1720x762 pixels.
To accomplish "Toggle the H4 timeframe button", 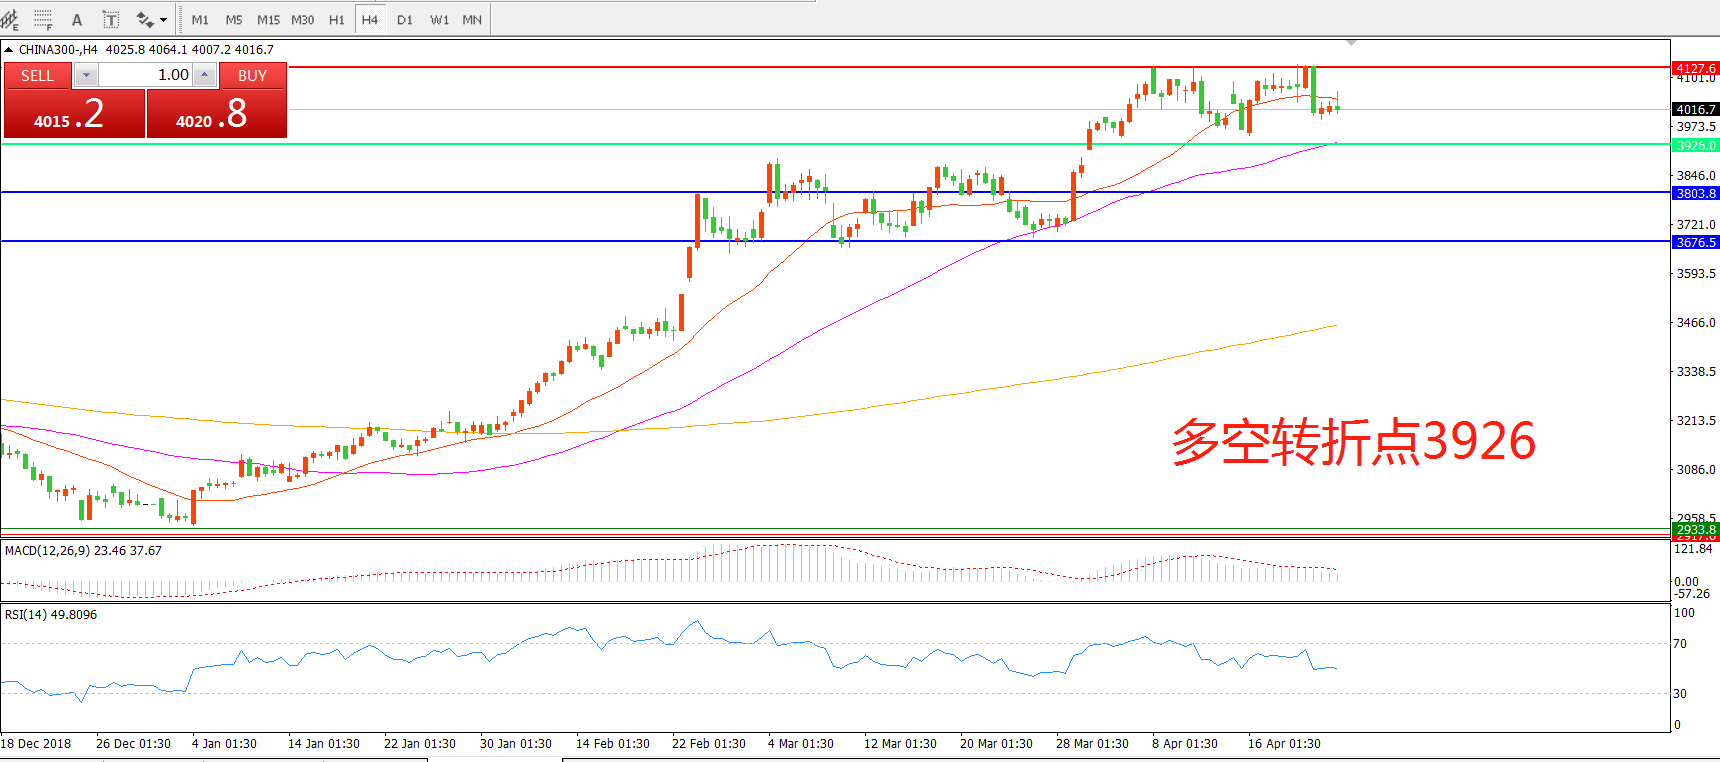I will 370,19.
